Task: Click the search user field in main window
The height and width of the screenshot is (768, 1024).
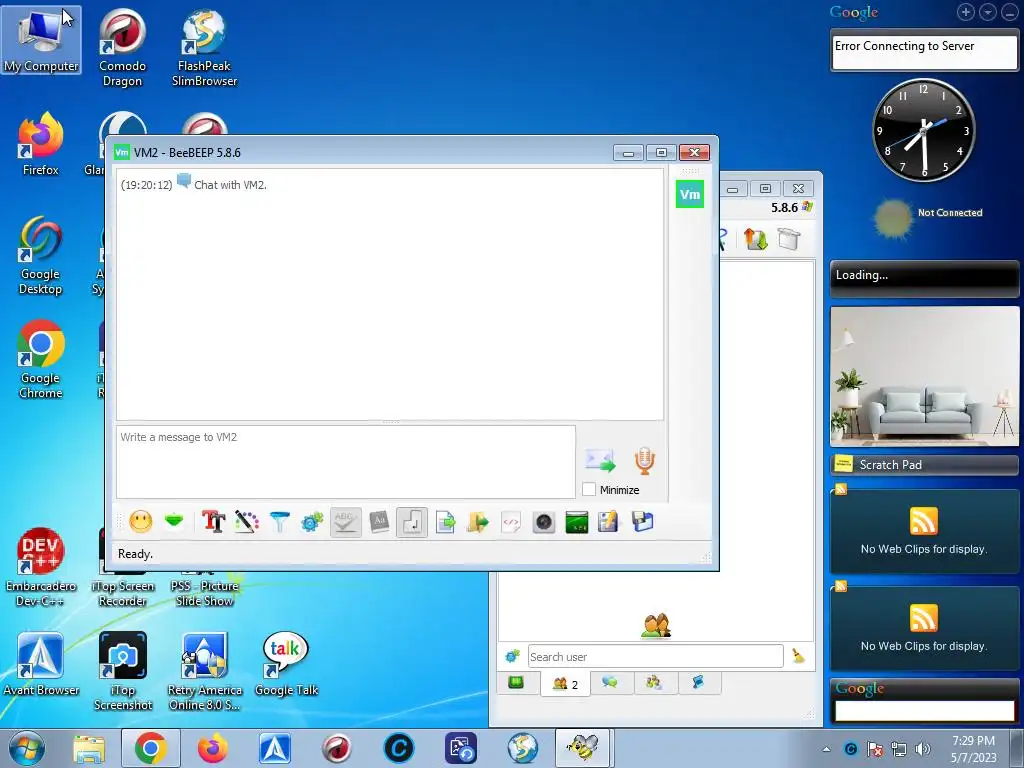Action: tap(655, 656)
